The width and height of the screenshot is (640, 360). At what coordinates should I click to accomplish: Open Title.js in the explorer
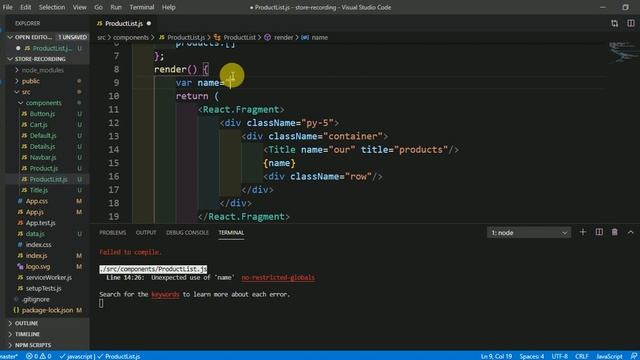point(39,190)
